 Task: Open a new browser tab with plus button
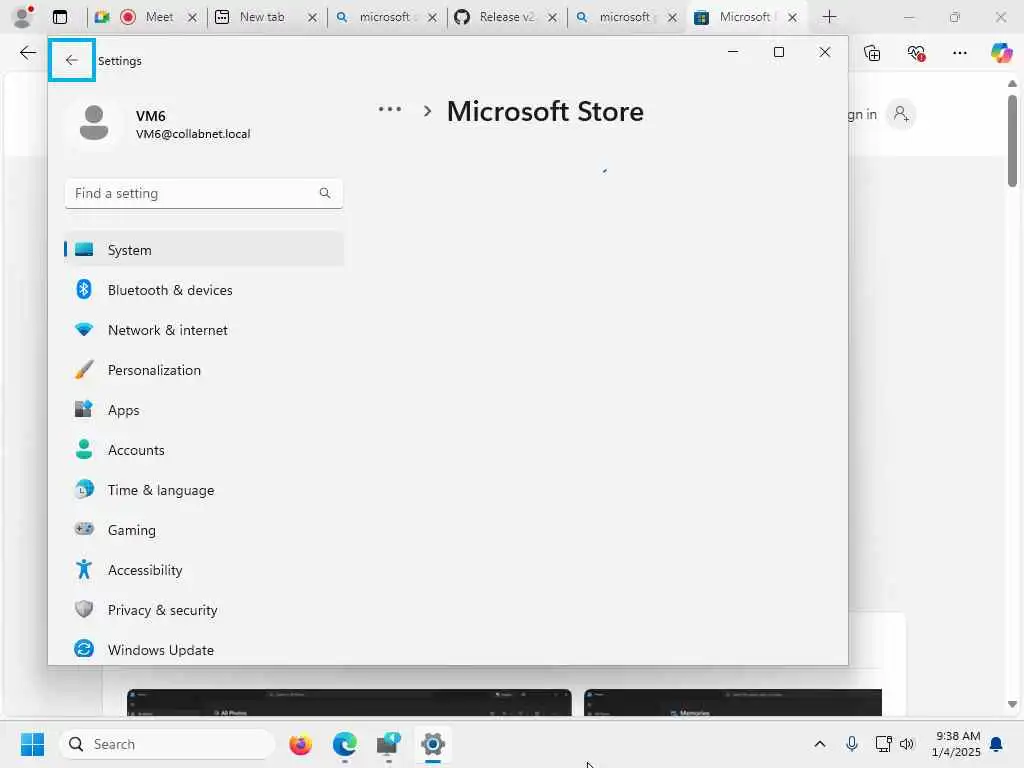pyautogui.click(x=829, y=17)
